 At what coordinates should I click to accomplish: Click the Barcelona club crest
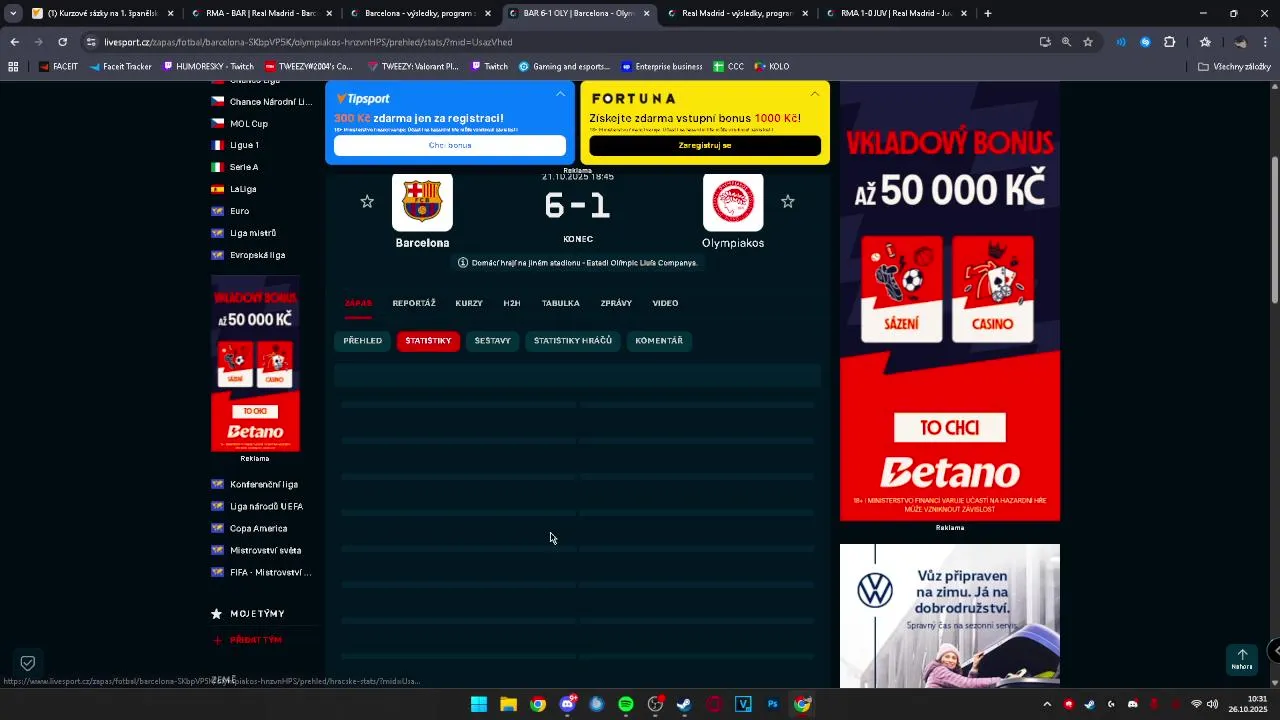pos(422,202)
